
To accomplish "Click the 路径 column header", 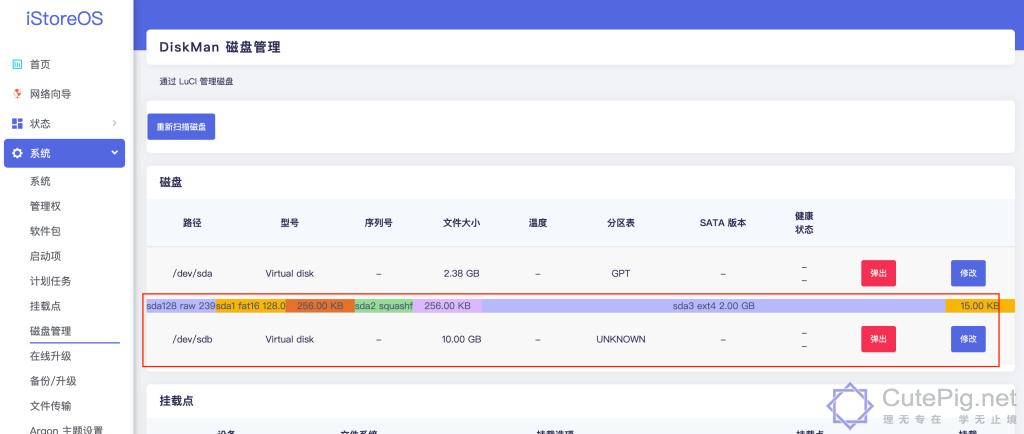I will [192, 223].
